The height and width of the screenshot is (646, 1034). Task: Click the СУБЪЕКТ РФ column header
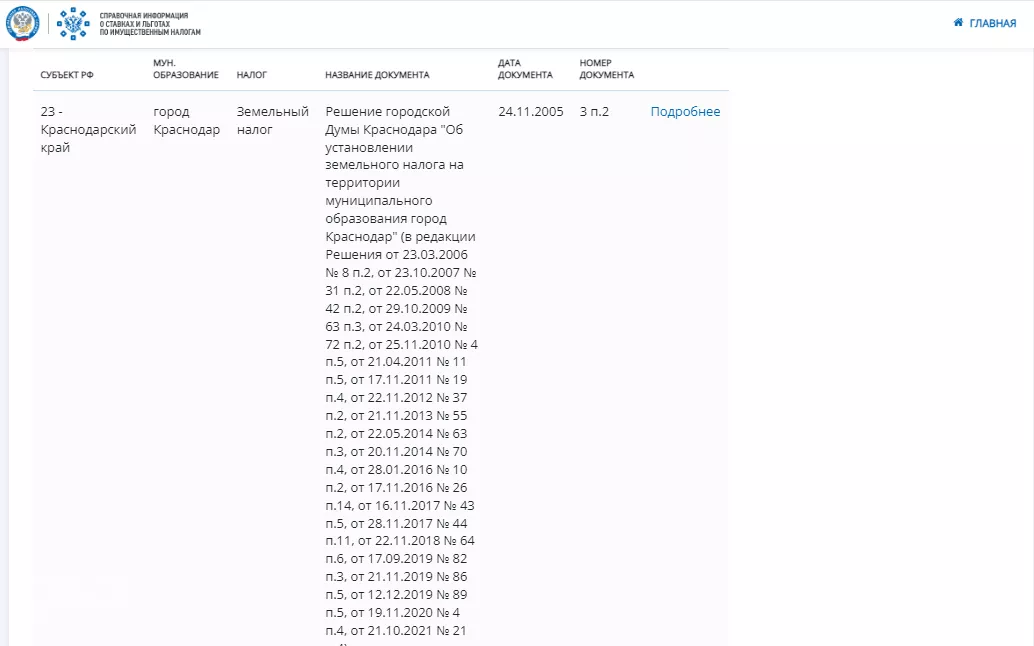tap(67, 75)
